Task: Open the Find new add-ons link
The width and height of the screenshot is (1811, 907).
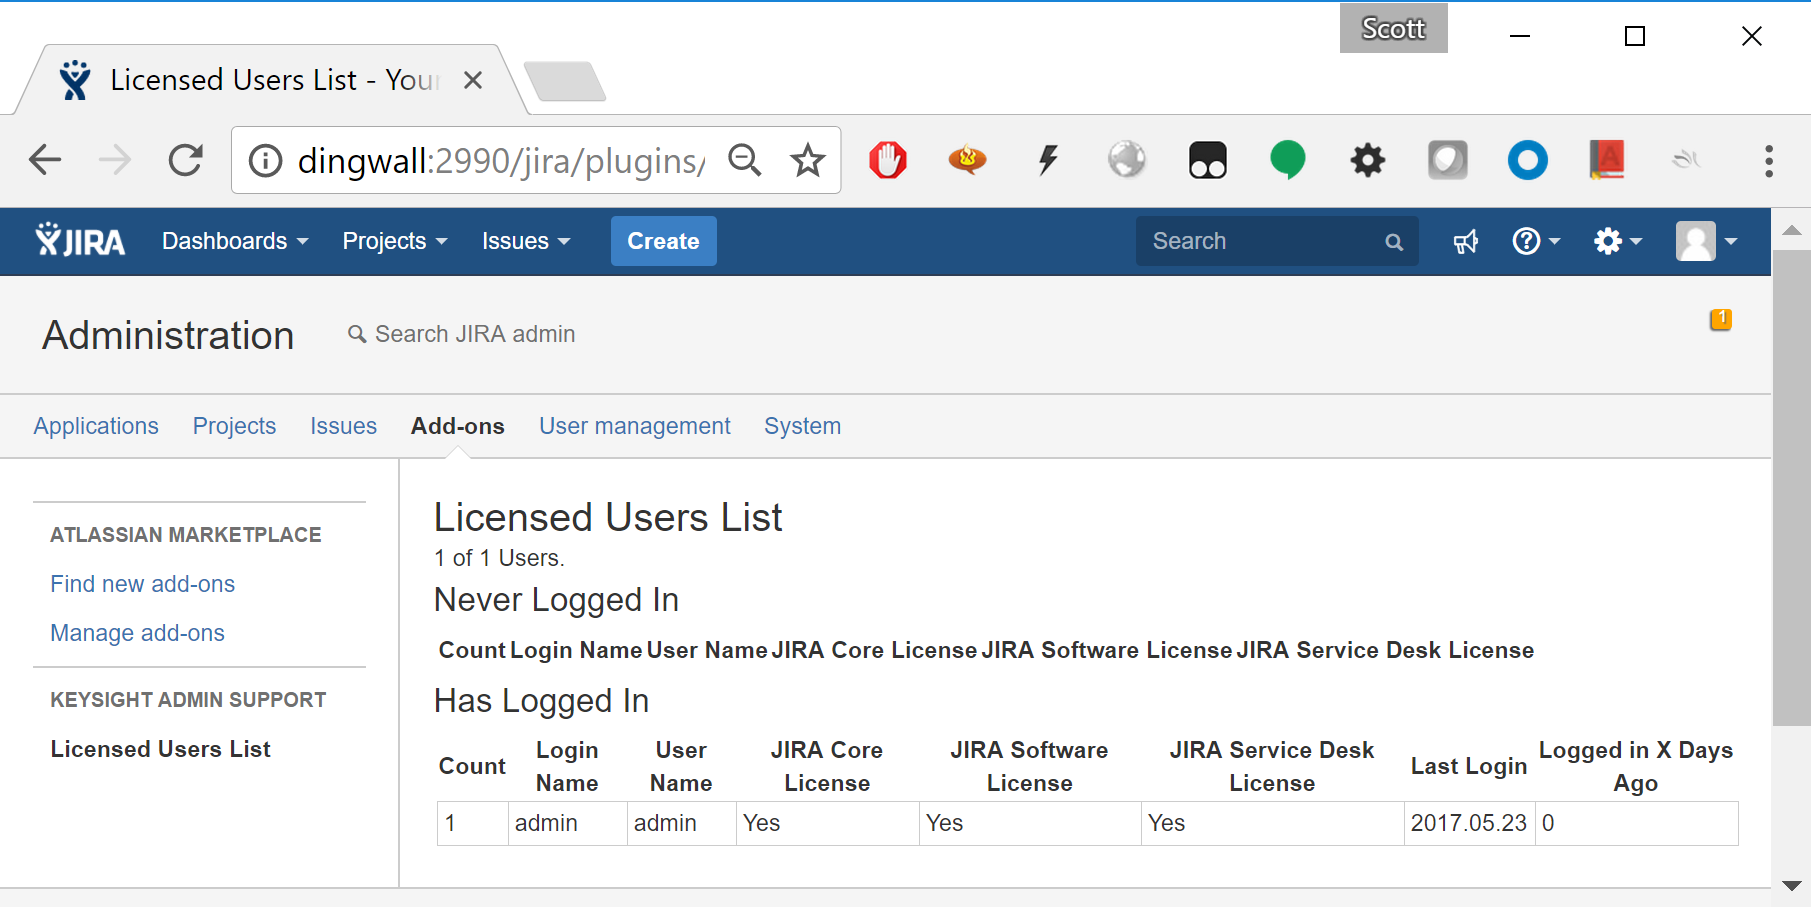Action: point(143,584)
